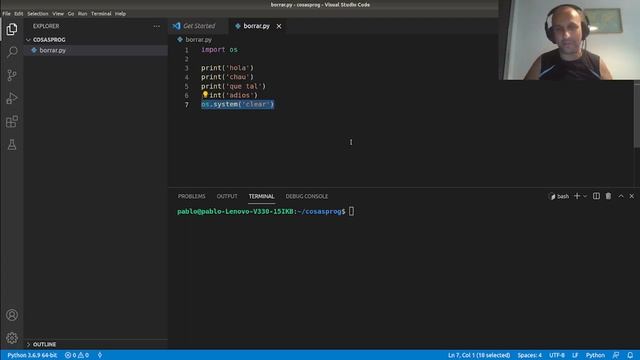Image resolution: width=640 pixels, height=360 pixels.
Task: Click the status bar icon after warnings count
Action: [100, 355]
